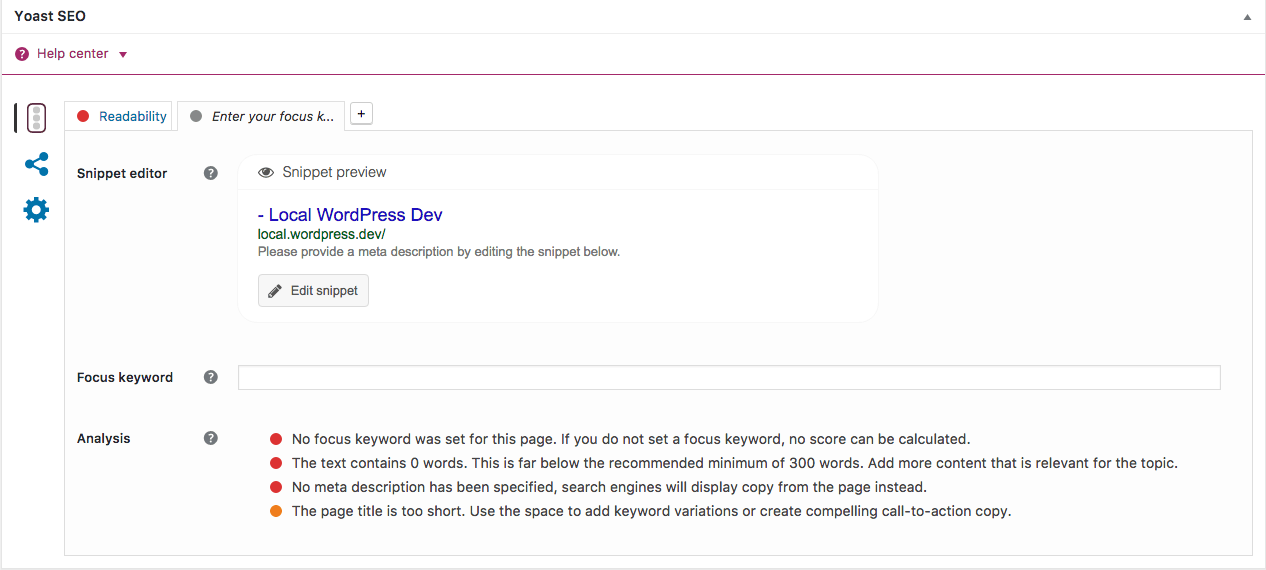Click 'No focus keyword was set' message
The image size is (1266, 570).
coord(631,439)
